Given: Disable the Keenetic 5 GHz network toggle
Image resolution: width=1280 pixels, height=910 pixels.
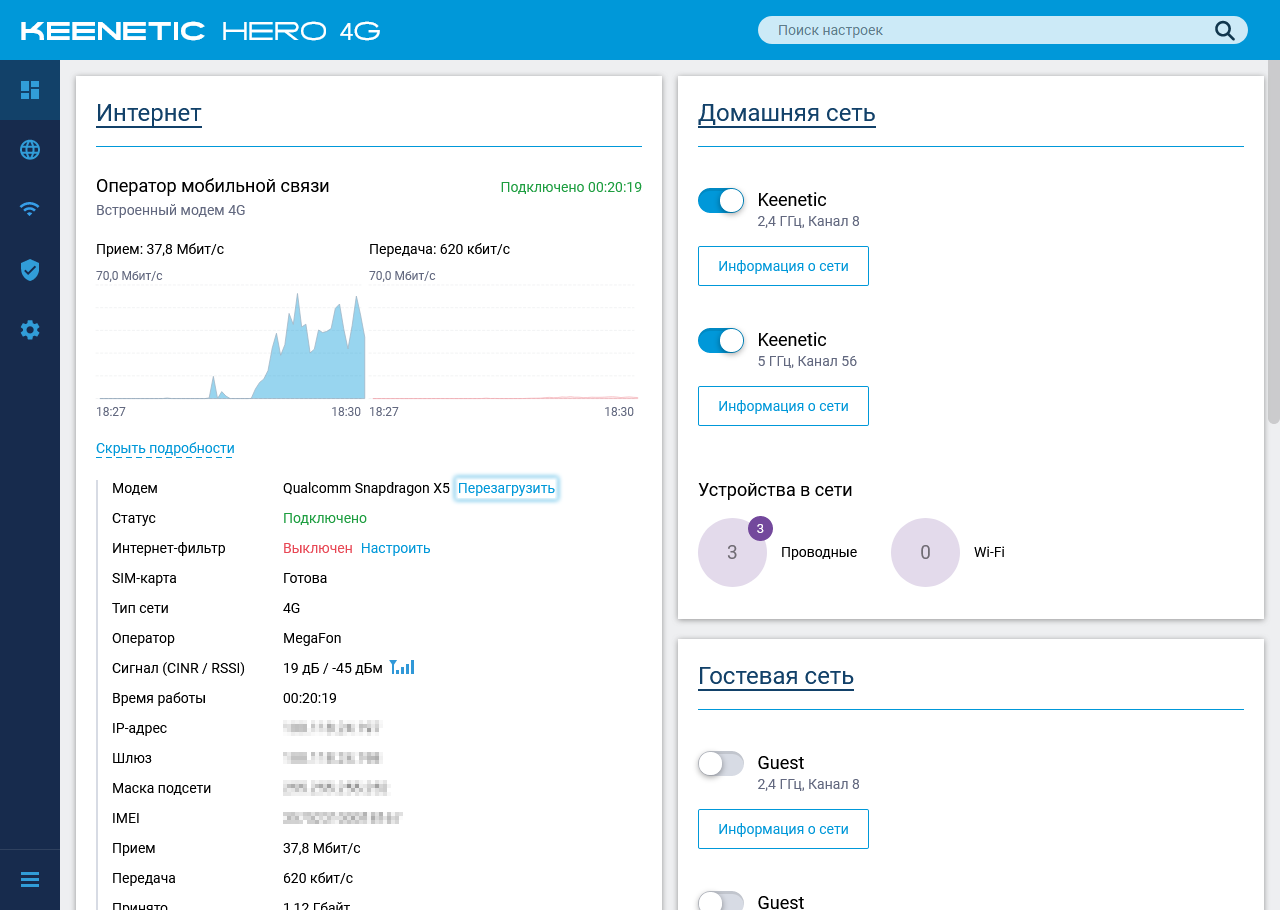Looking at the screenshot, I should (721, 340).
